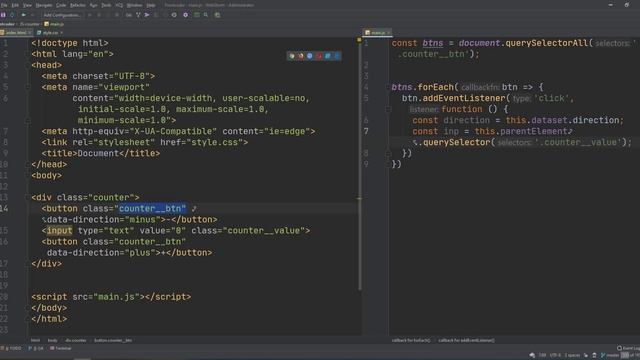Screen dimensions: 640x360
Task: Open the Navigate menu
Action: 44,5
